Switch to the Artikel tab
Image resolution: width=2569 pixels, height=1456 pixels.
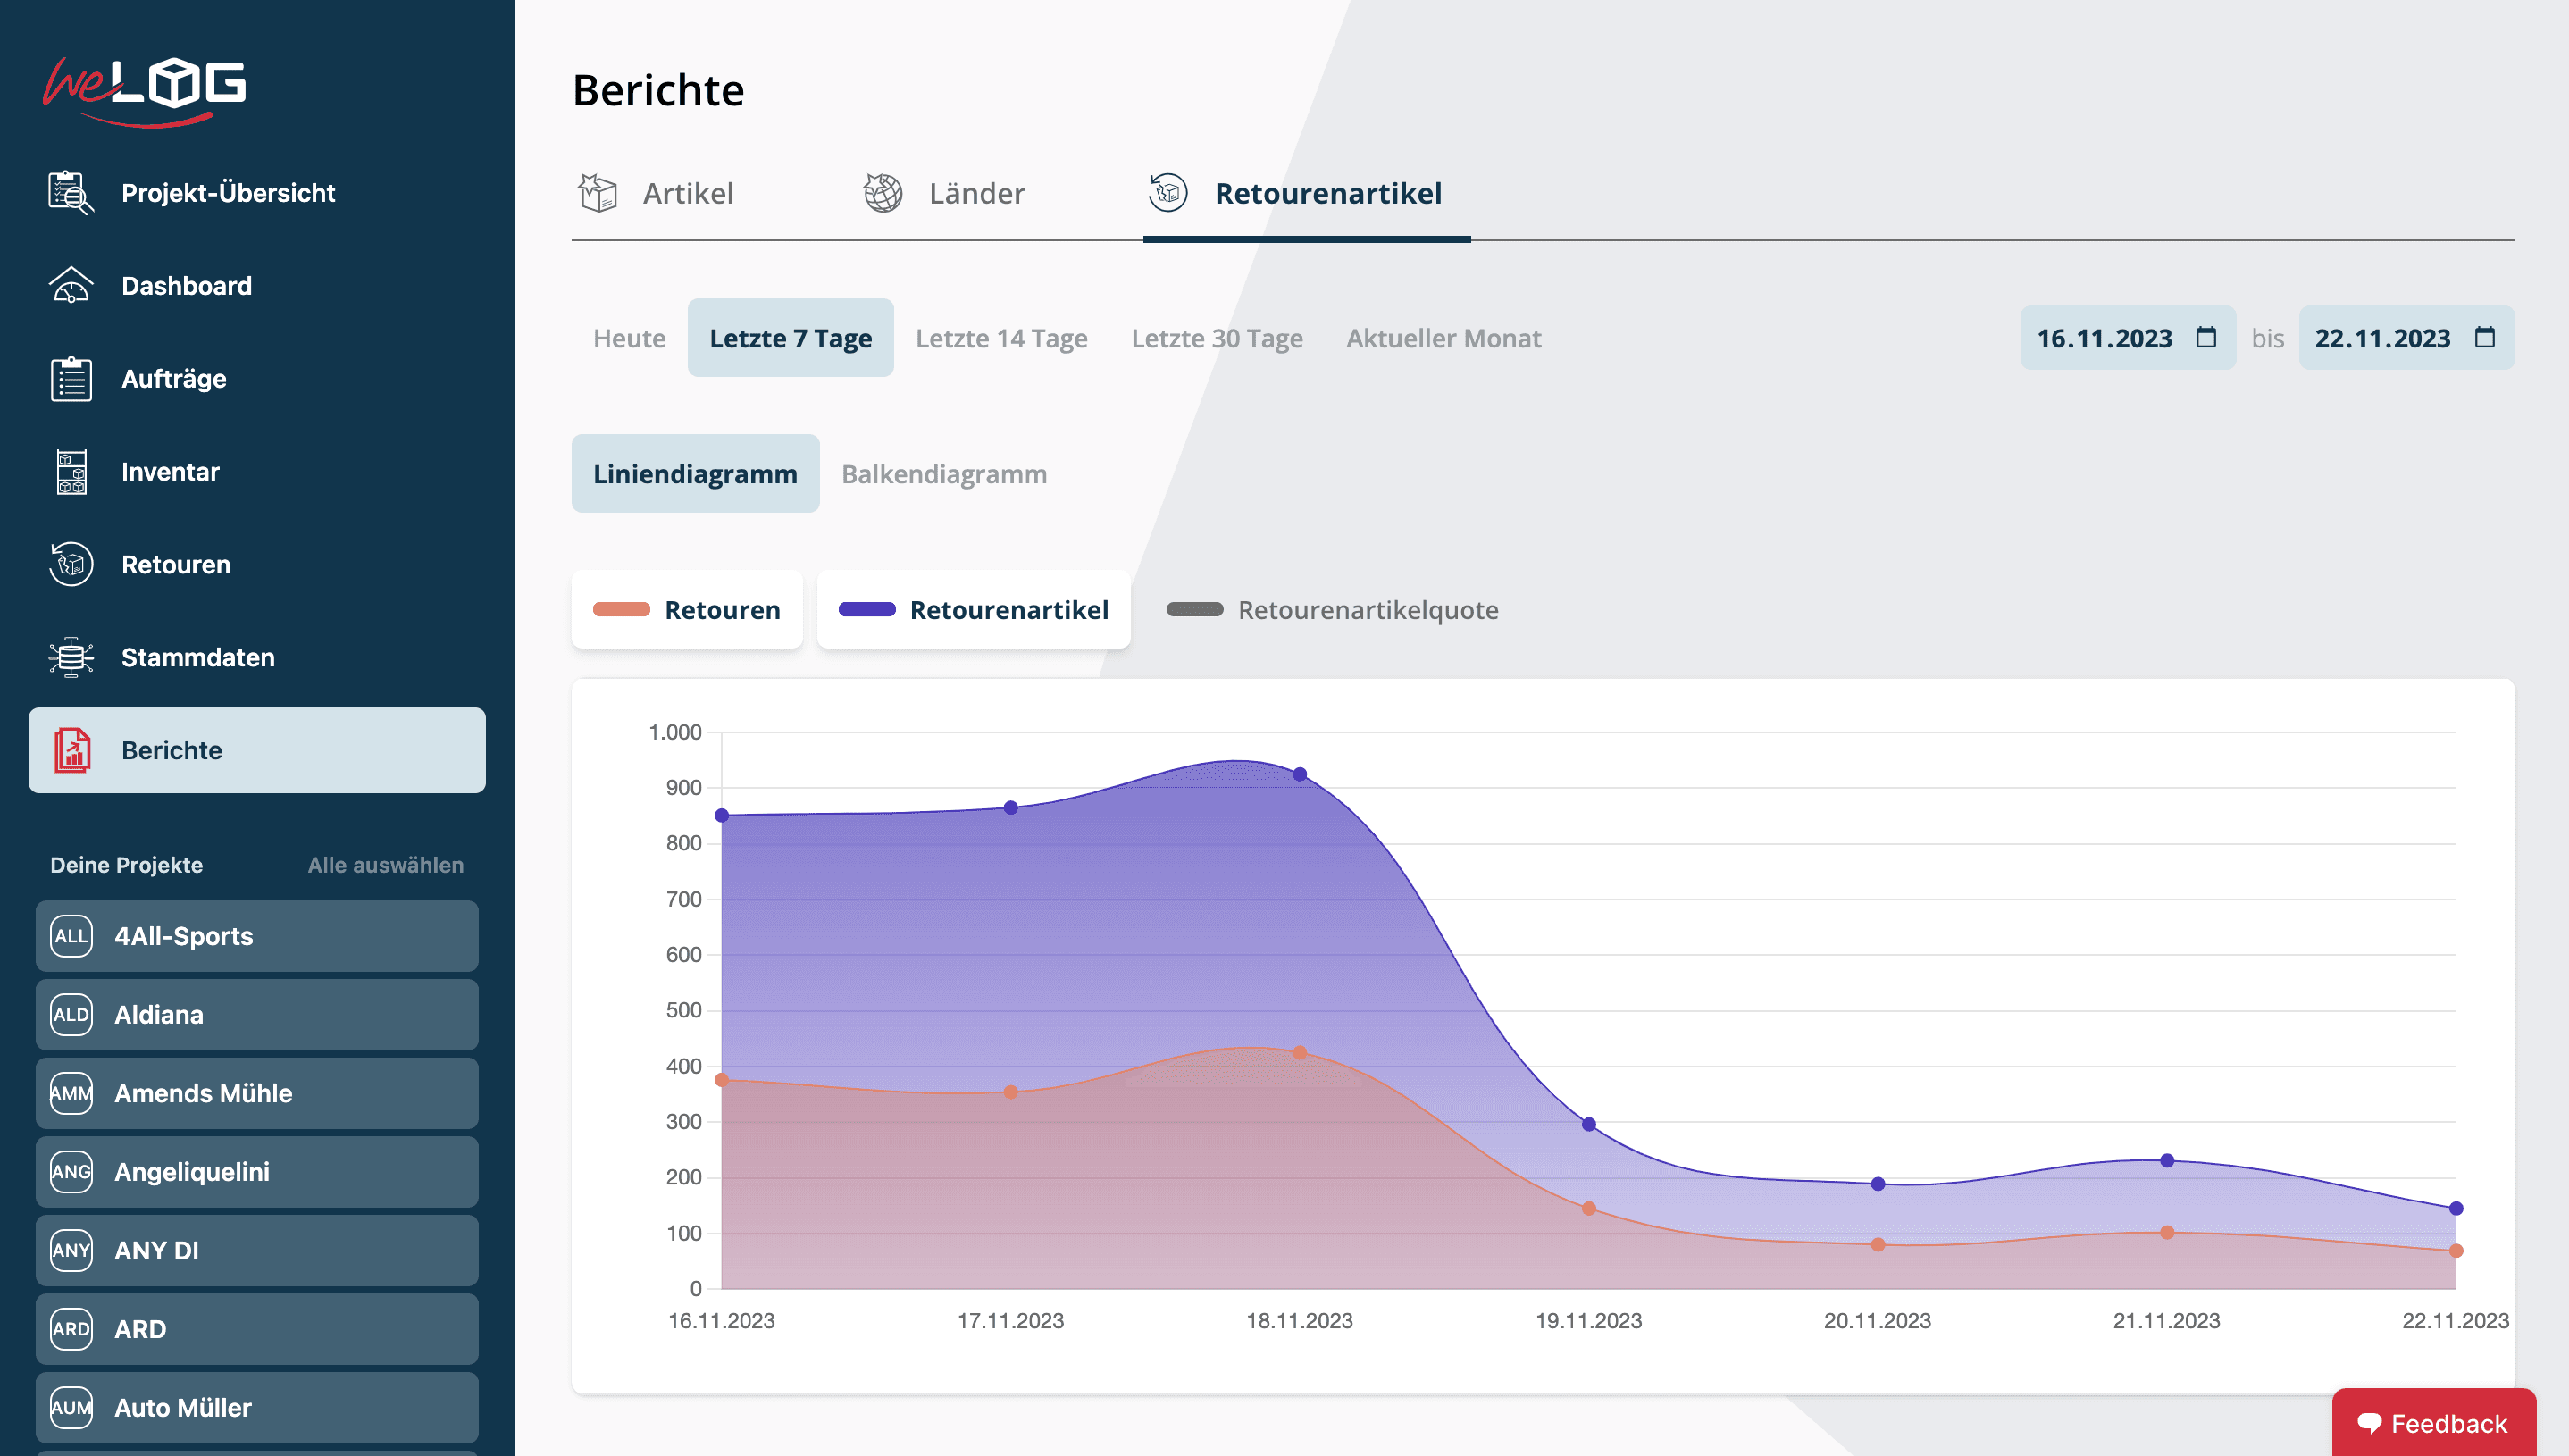pyautogui.click(x=656, y=193)
